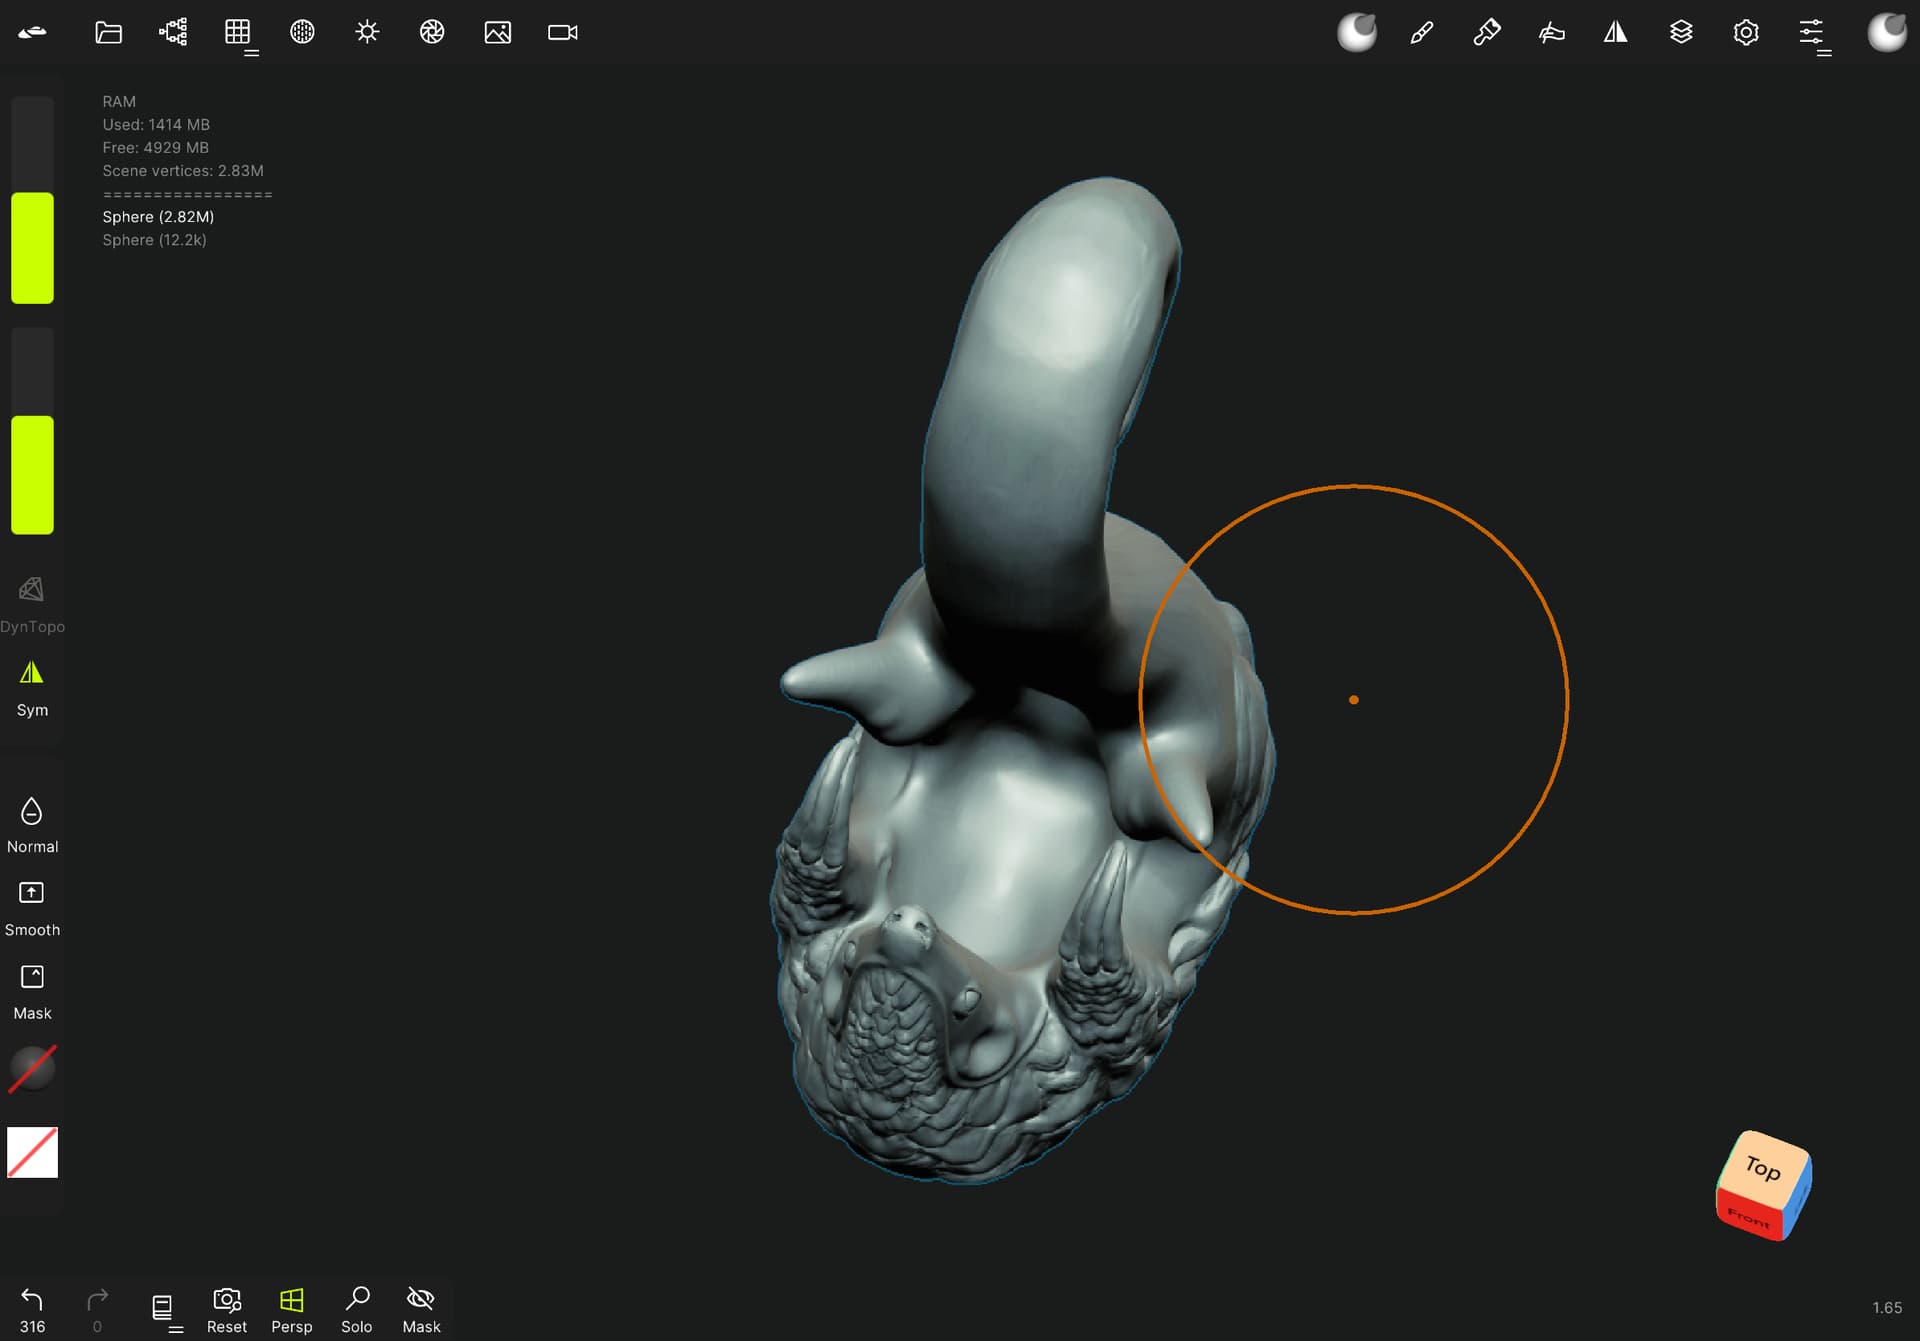
Task: Toggle the Sym symmetry button
Action: click(32, 688)
